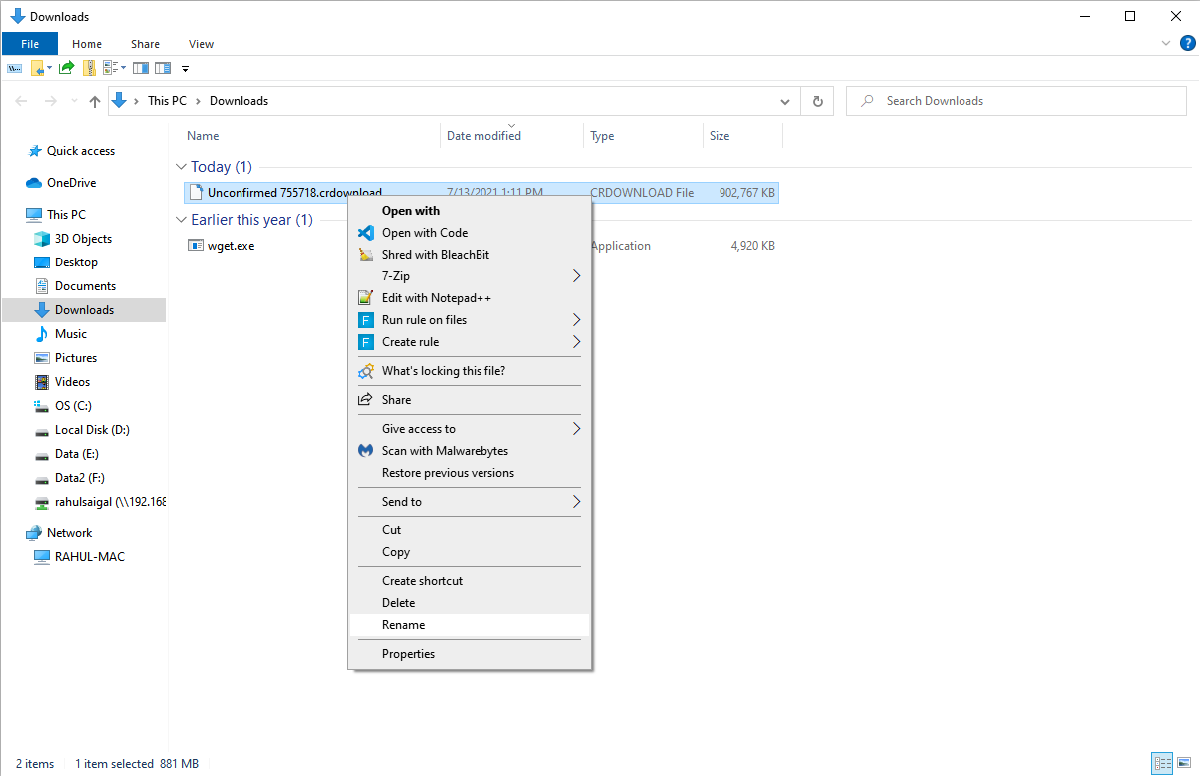Expand the 7-Zip submenu
1200x776 pixels.
click(576, 276)
